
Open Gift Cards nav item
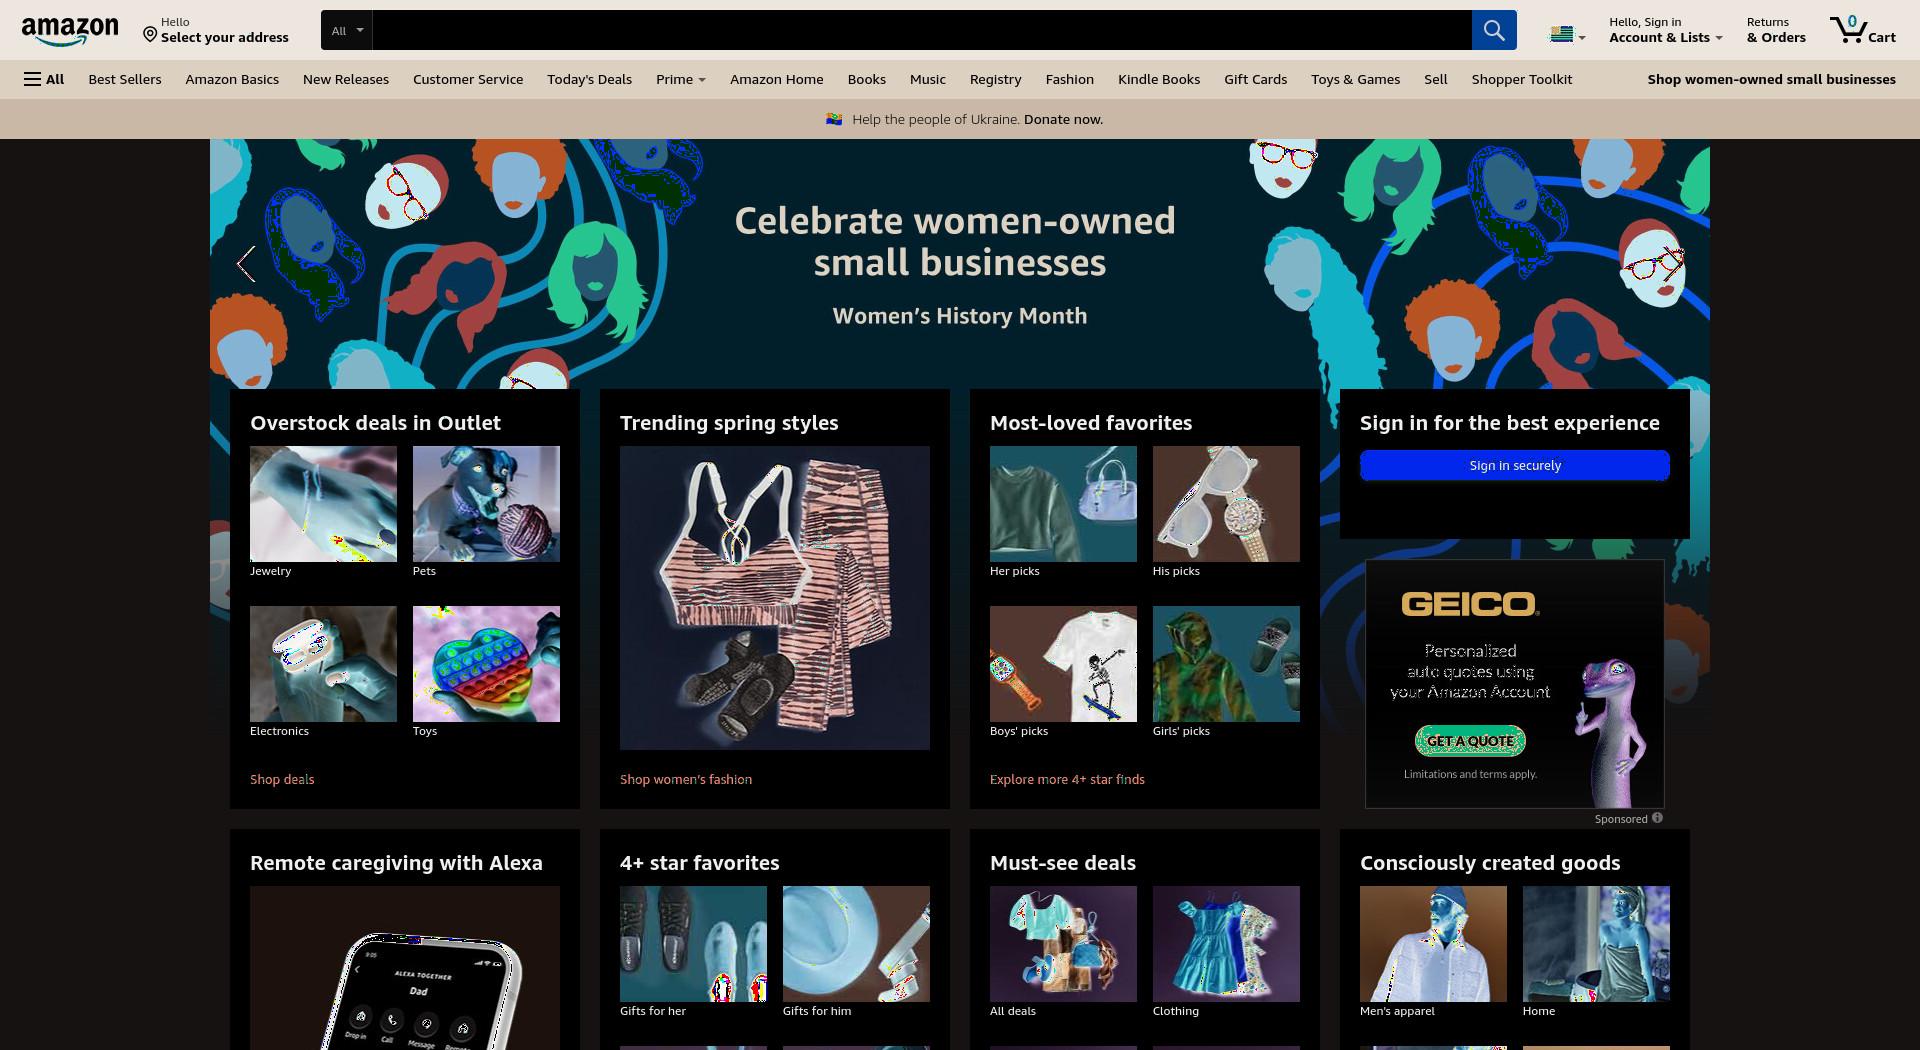[1256, 79]
